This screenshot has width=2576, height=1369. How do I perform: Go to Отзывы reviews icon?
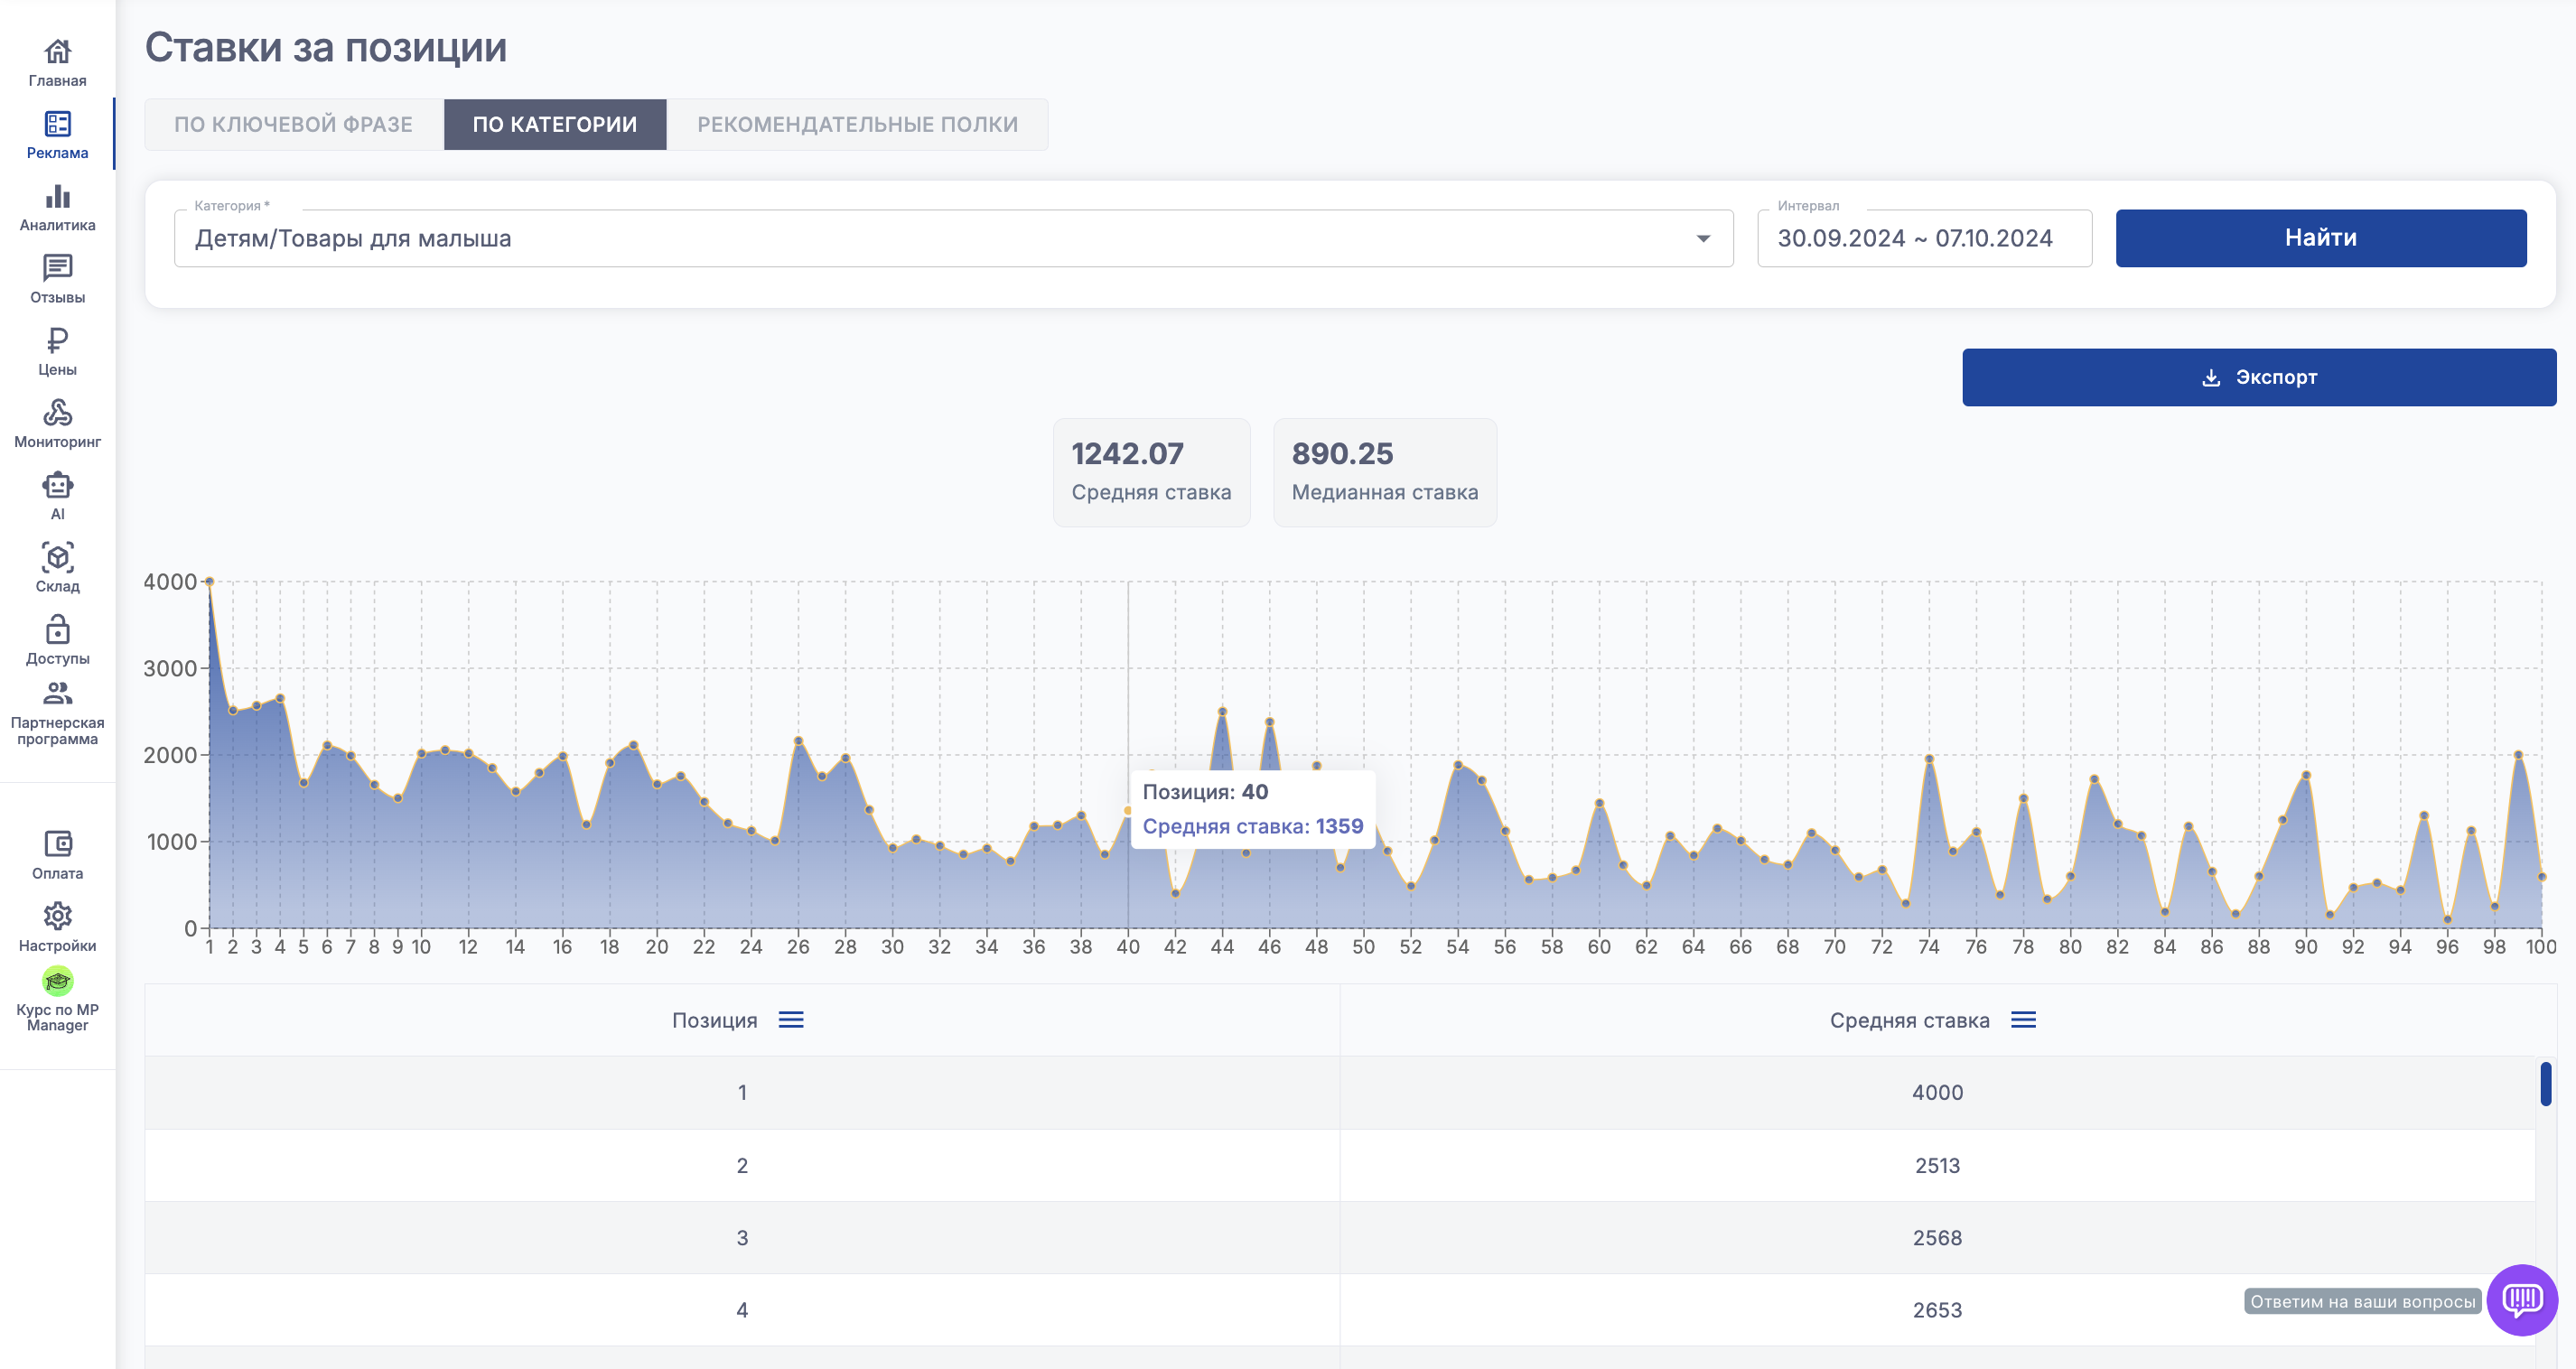pyautogui.click(x=57, y=268)
